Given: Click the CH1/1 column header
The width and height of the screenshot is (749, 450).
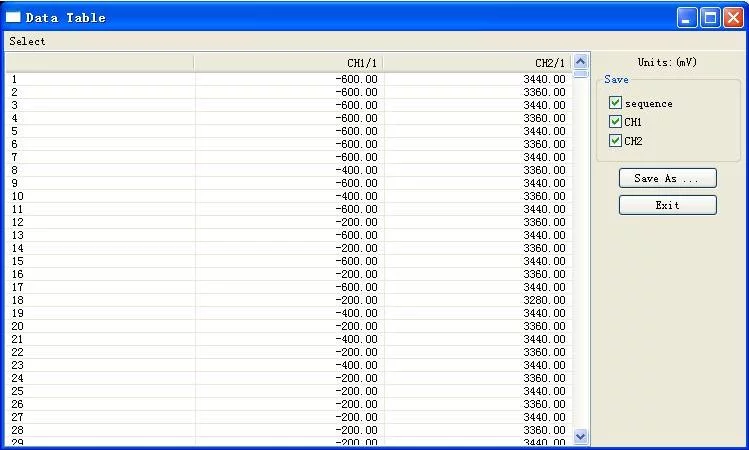Looking at the screenshot, I should click(289, 63).
